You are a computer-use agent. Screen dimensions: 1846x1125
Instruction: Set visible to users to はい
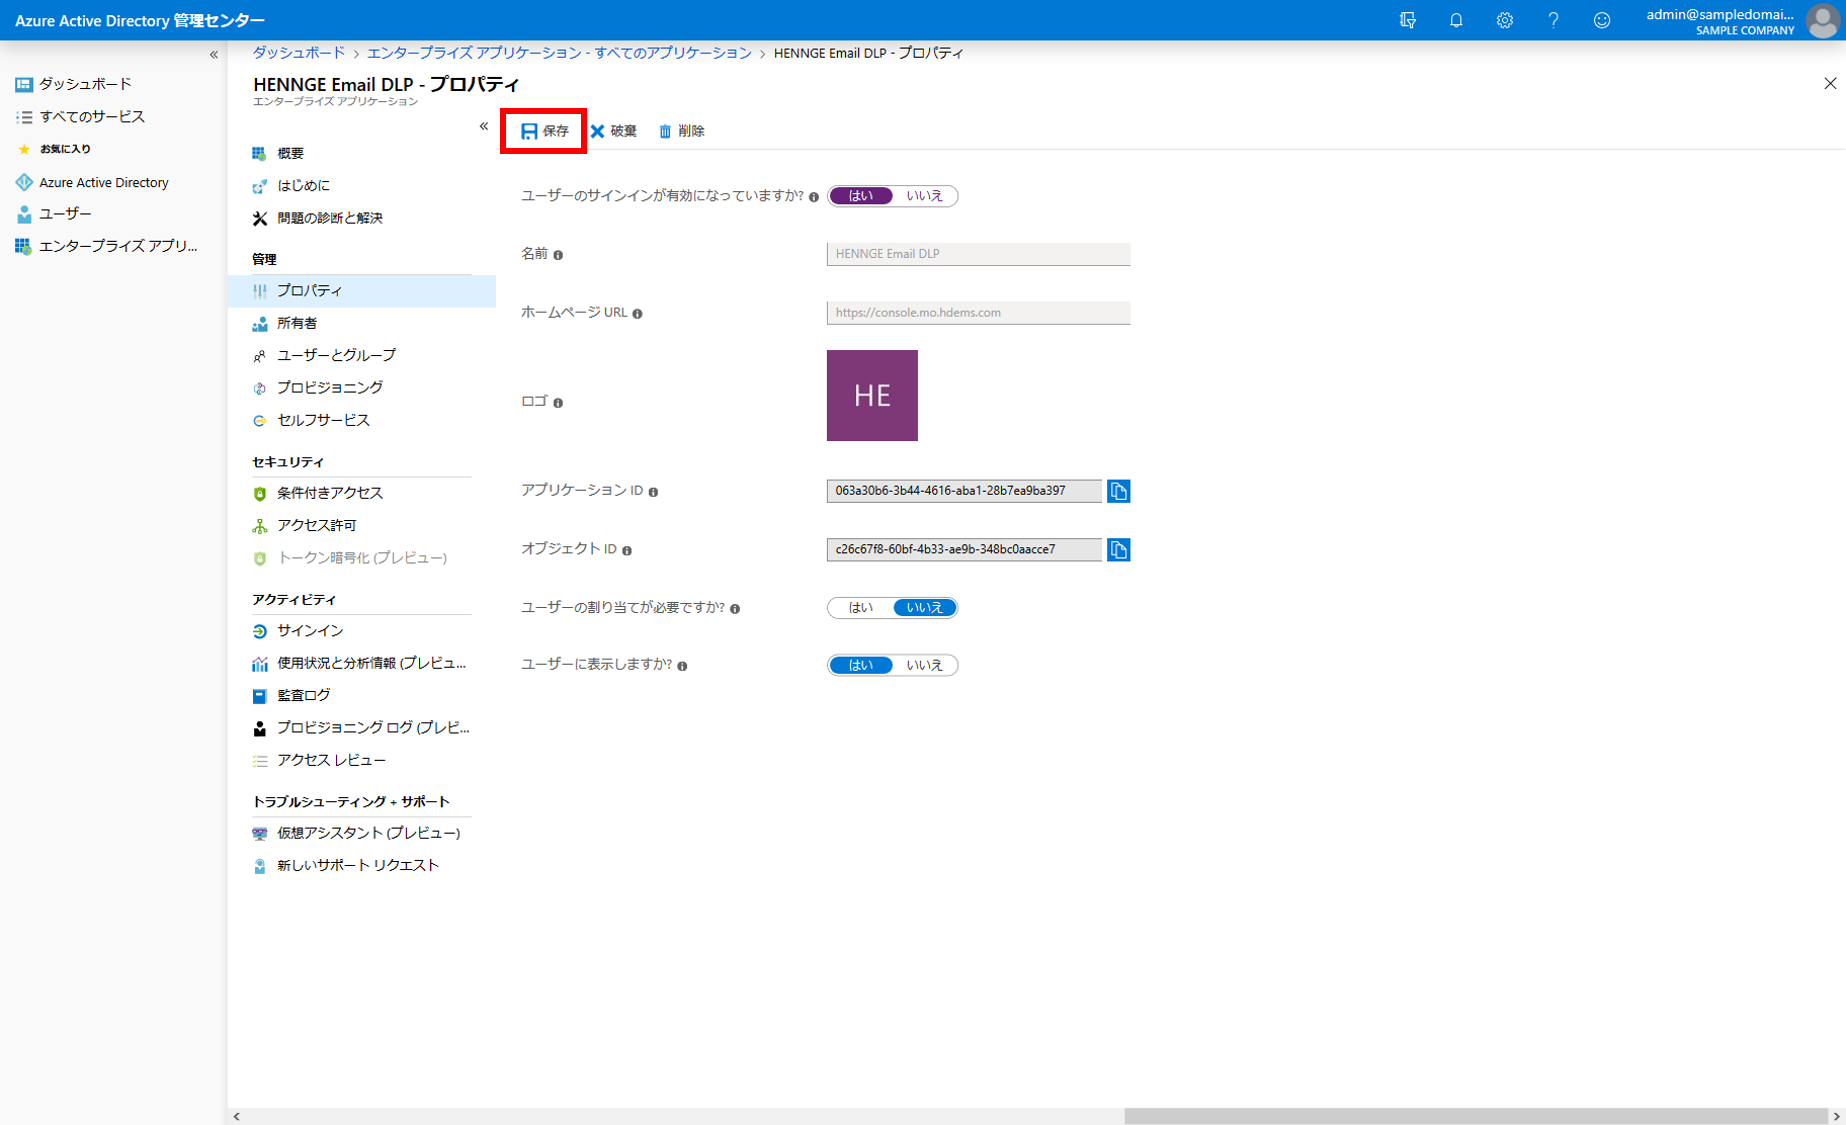[x=861, y=665]
